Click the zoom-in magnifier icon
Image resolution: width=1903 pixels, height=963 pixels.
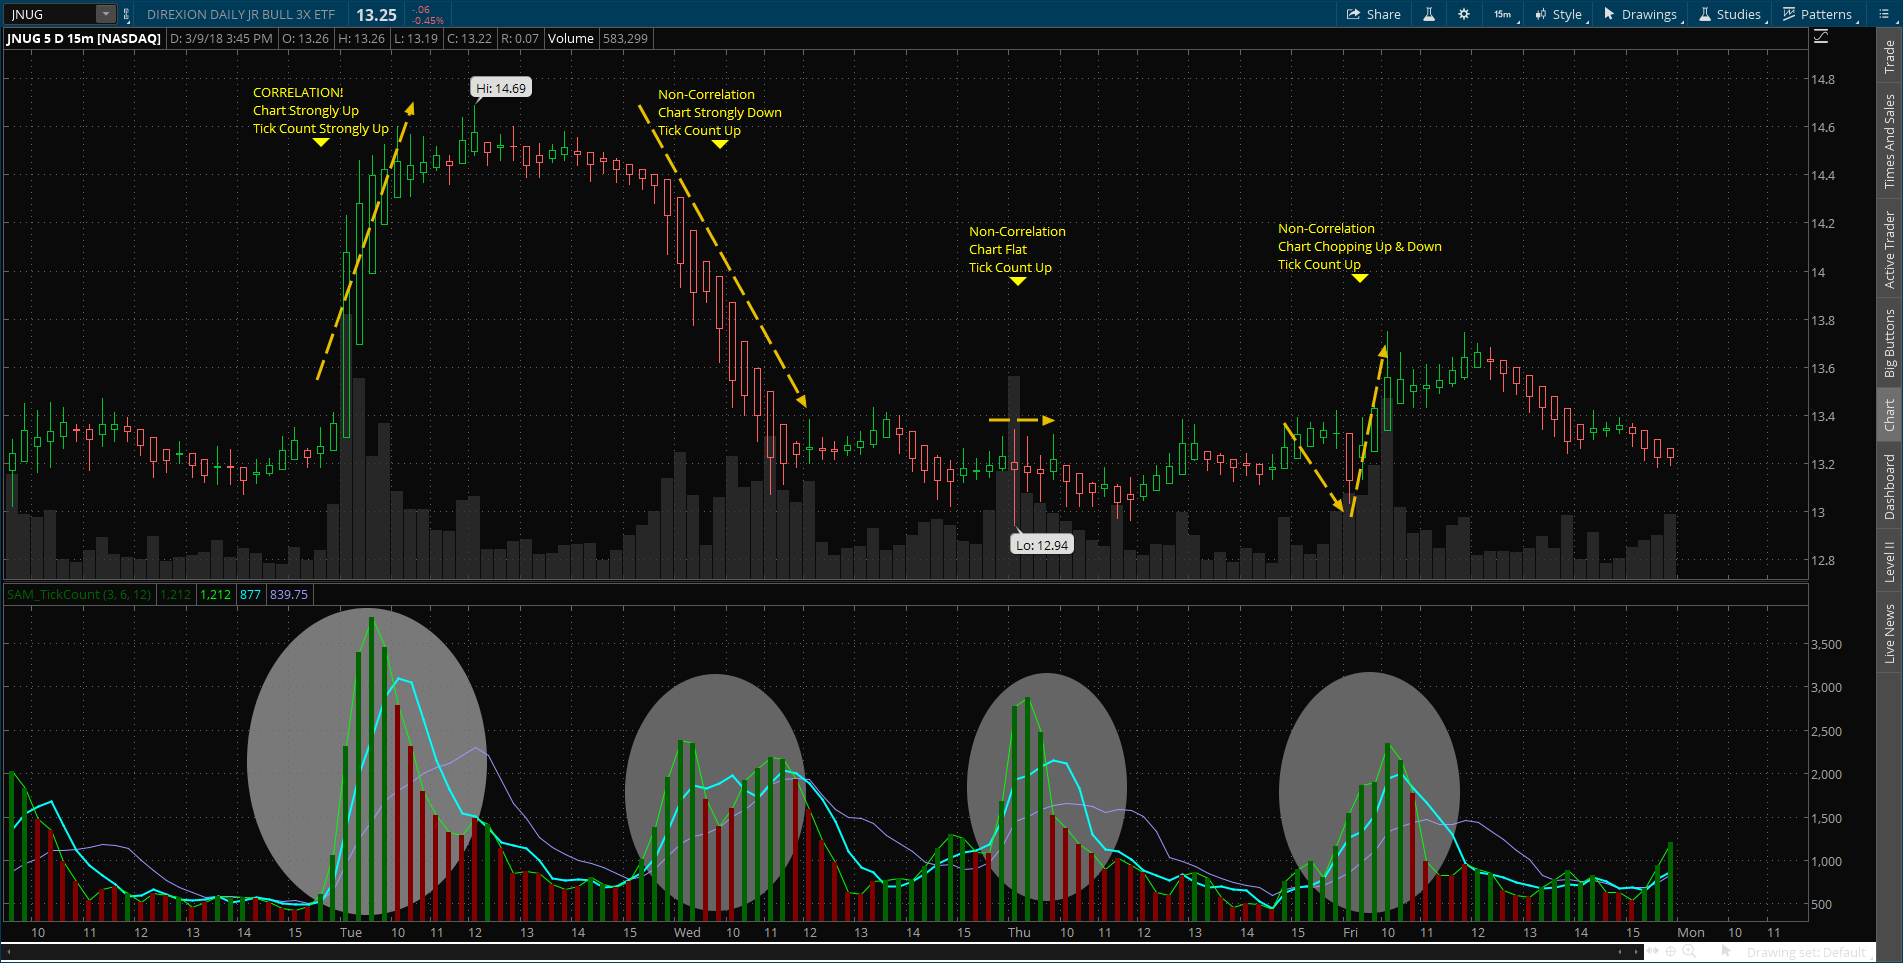1689,951
